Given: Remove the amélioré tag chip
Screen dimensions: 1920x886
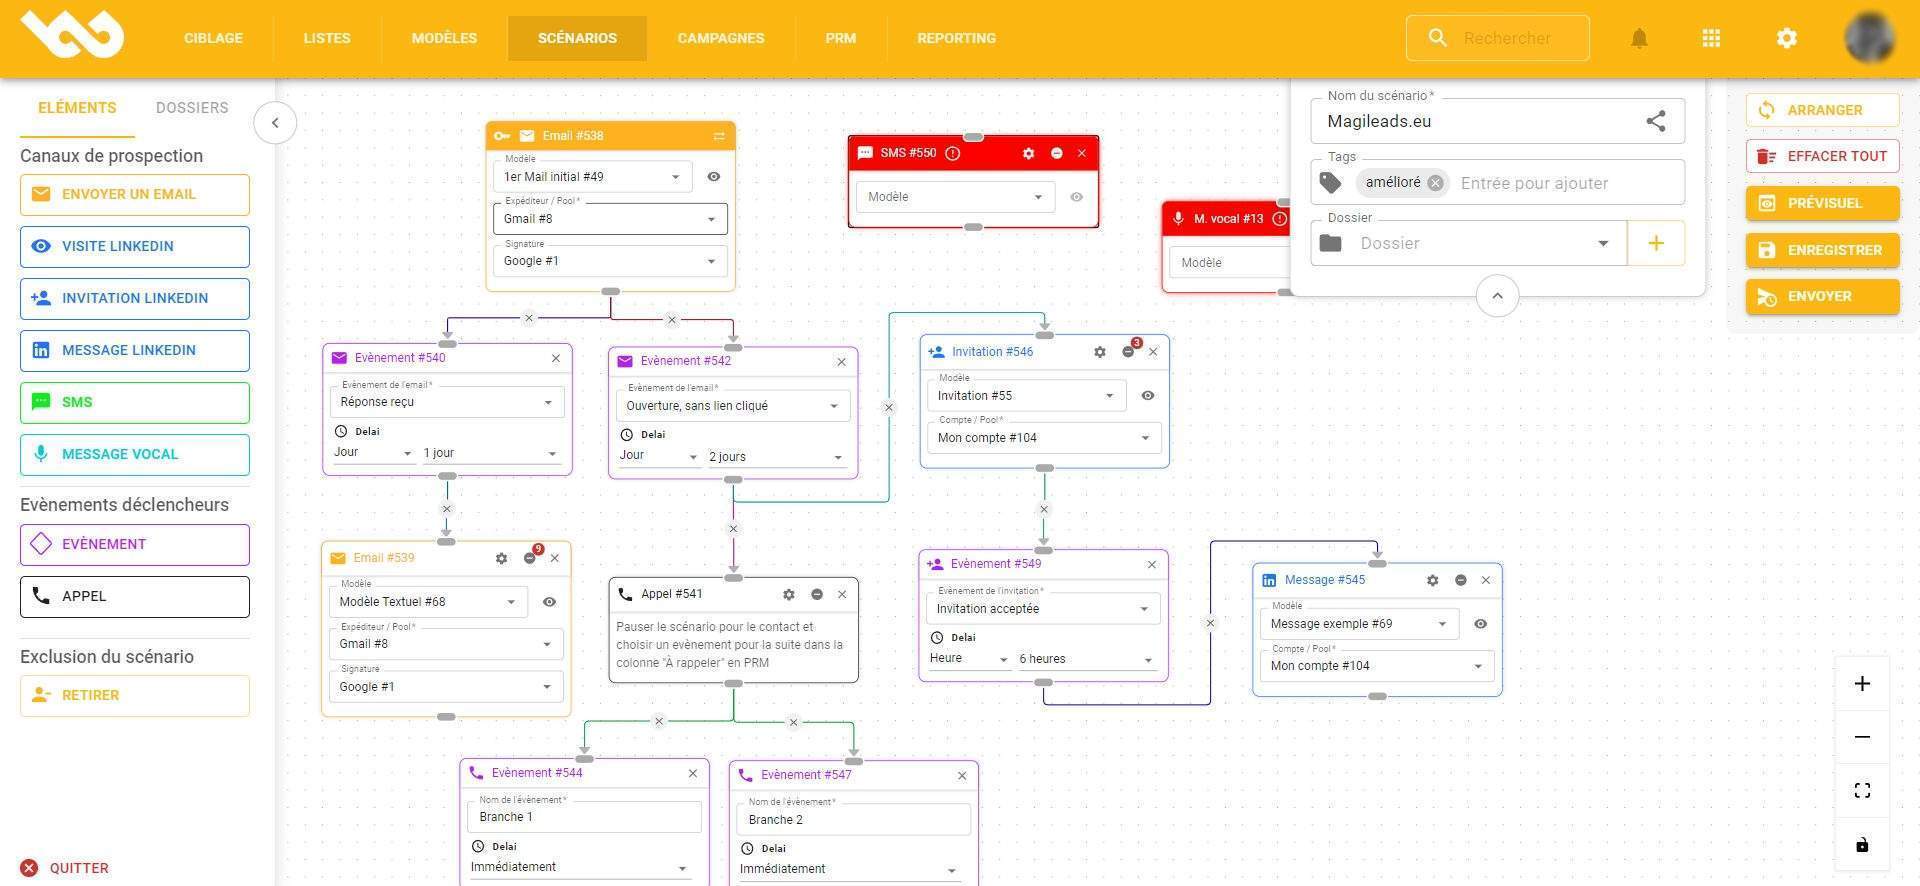Looking at the screenshot, I should point(1435,183).
